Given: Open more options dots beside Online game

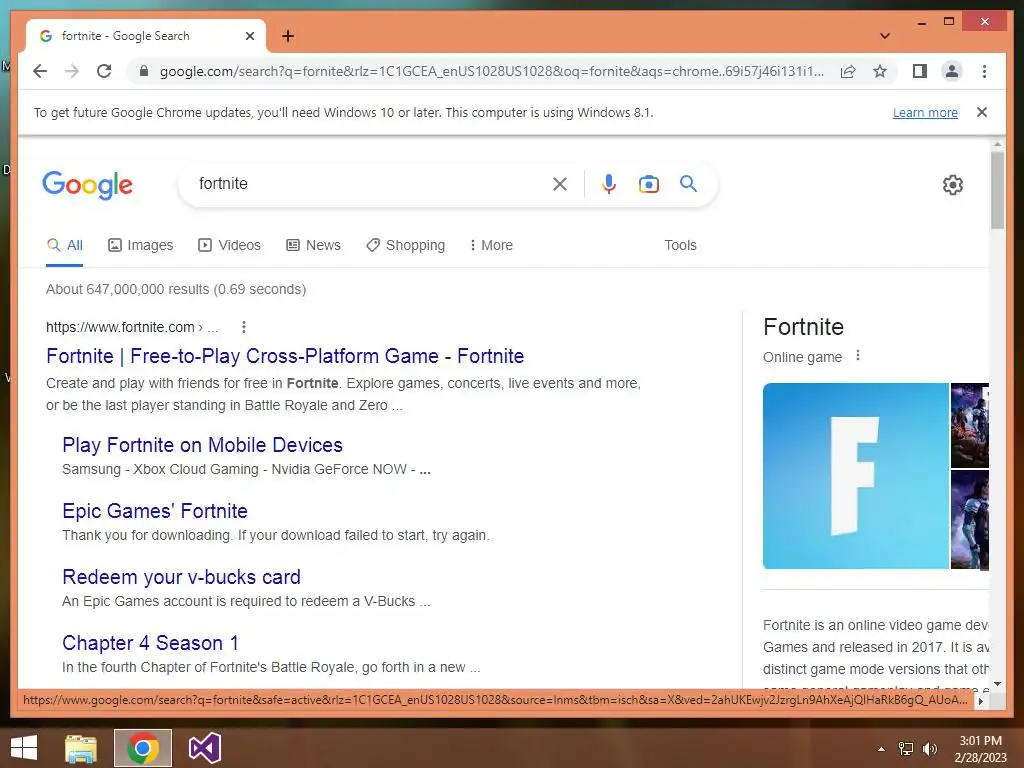Looking at the screenshot, I should click(x=858, y=356).
